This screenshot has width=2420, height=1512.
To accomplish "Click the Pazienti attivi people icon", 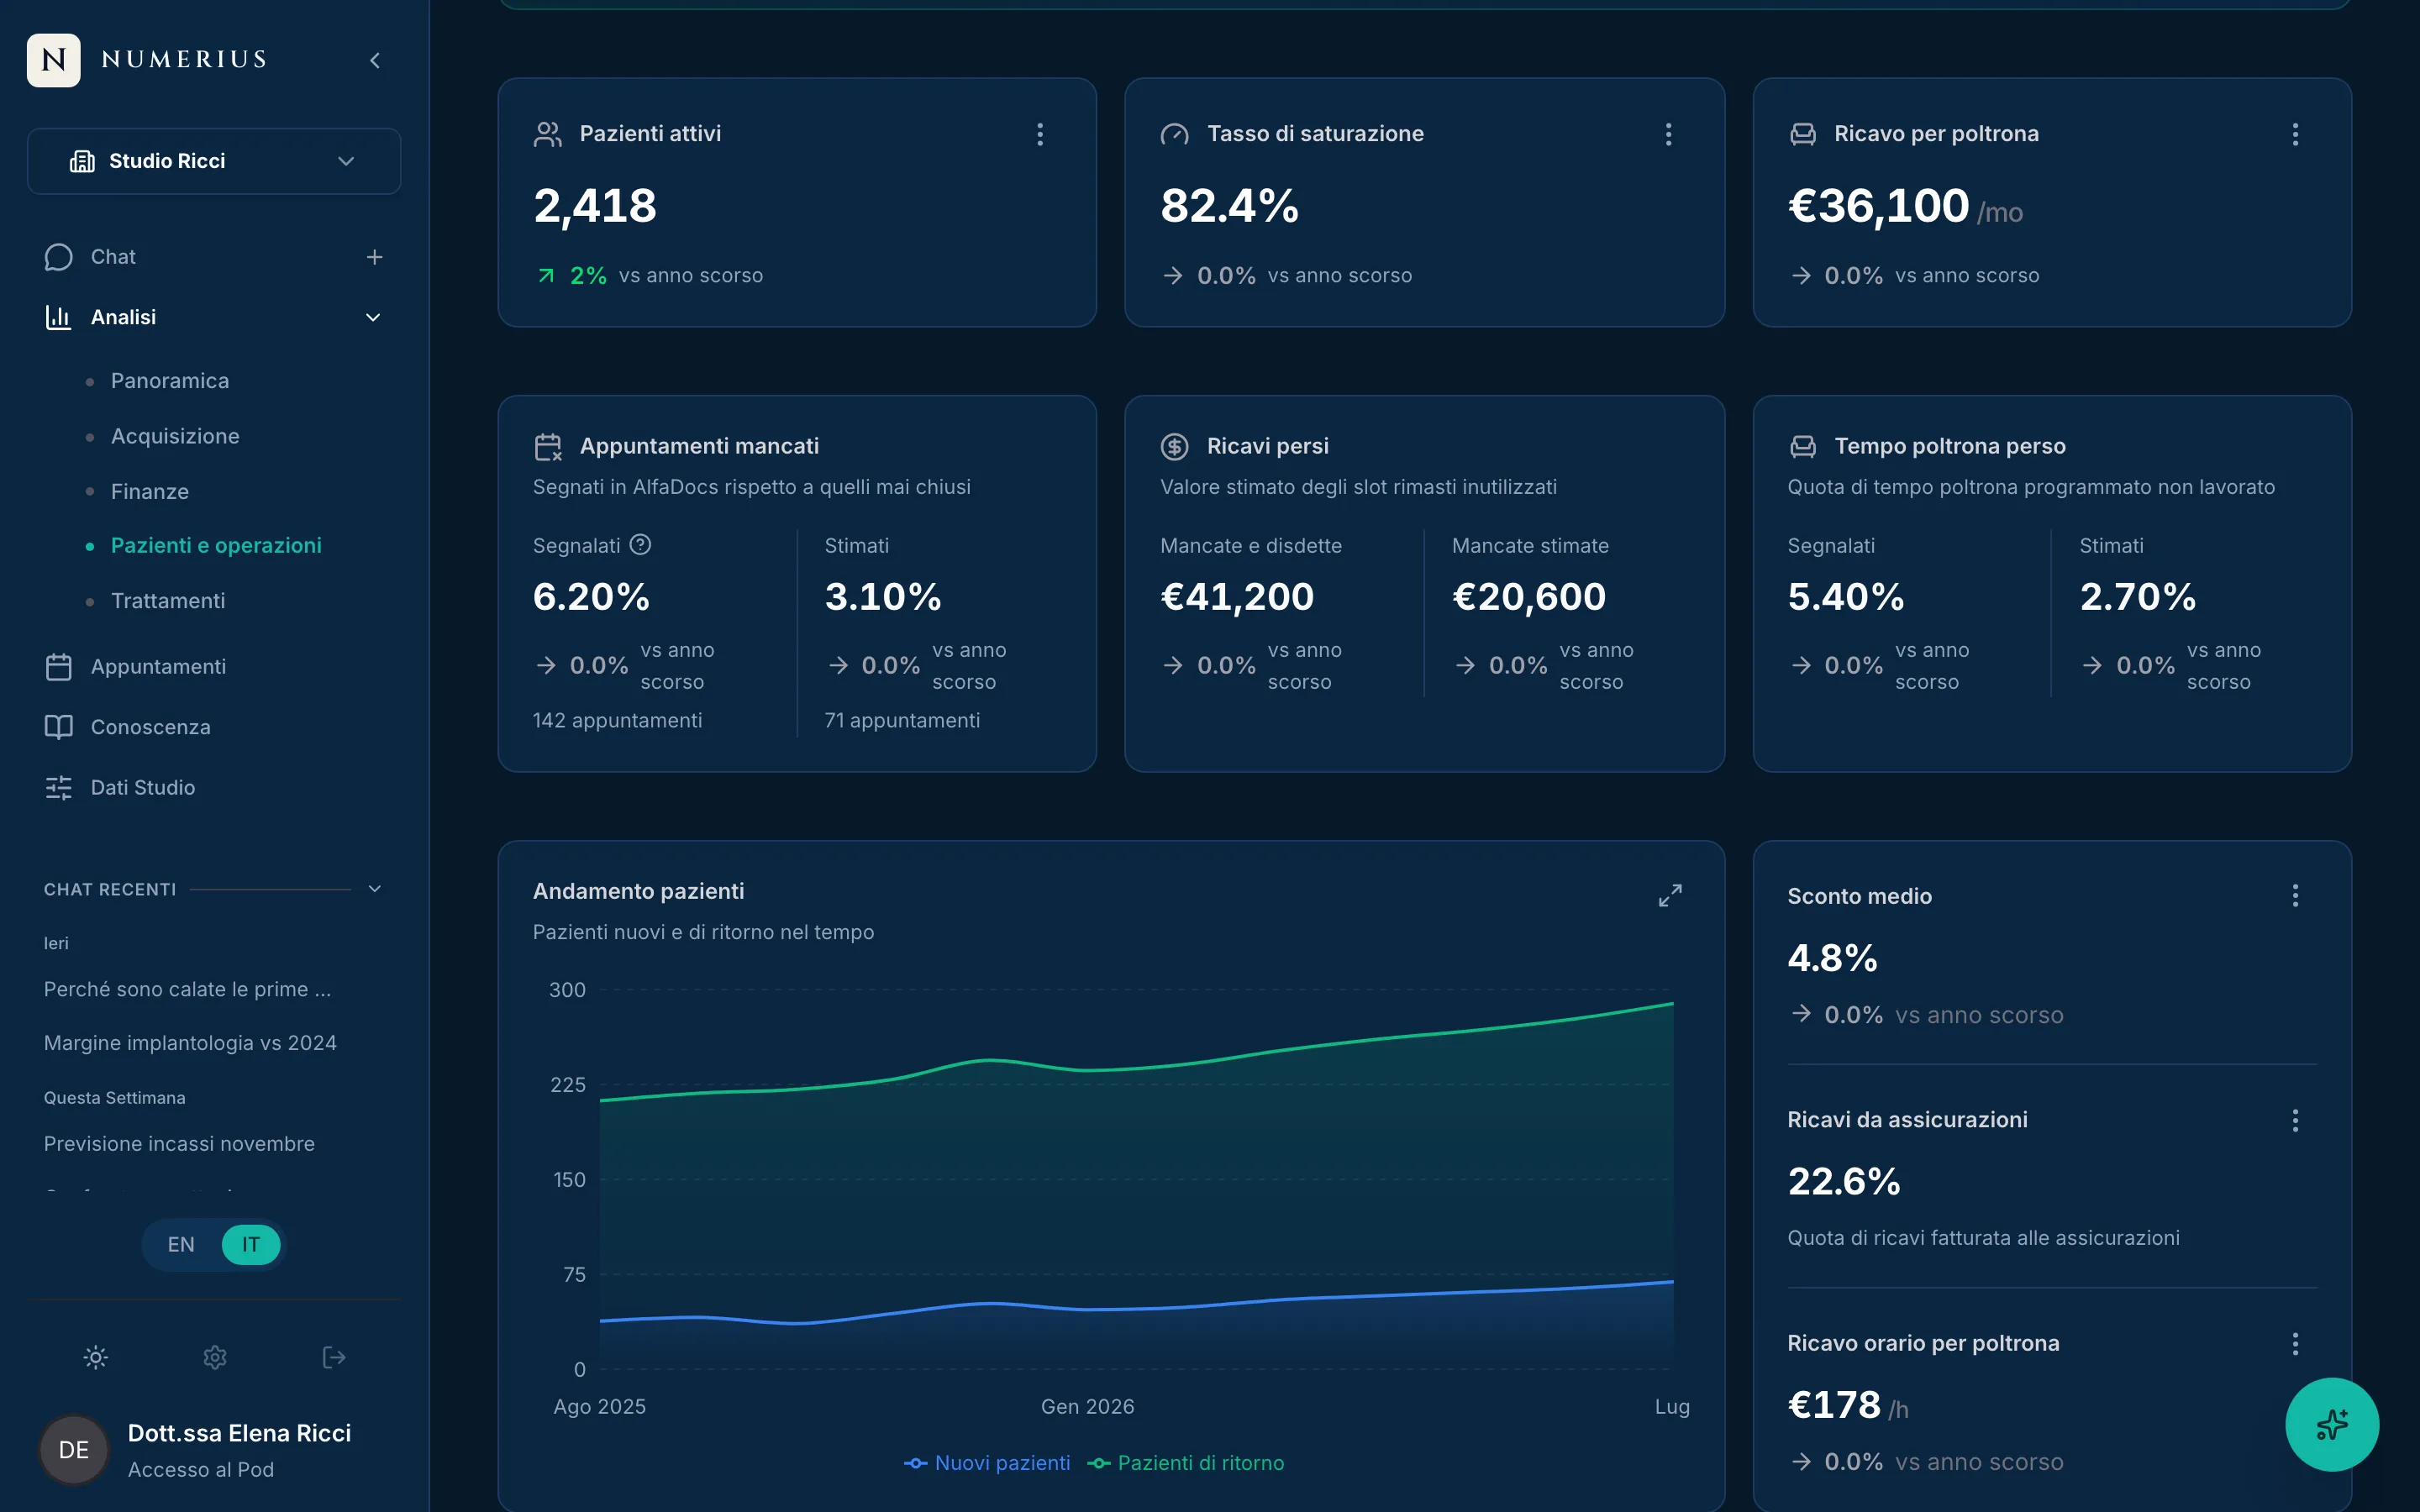I will pyautogui.click(x=548, y=134).
